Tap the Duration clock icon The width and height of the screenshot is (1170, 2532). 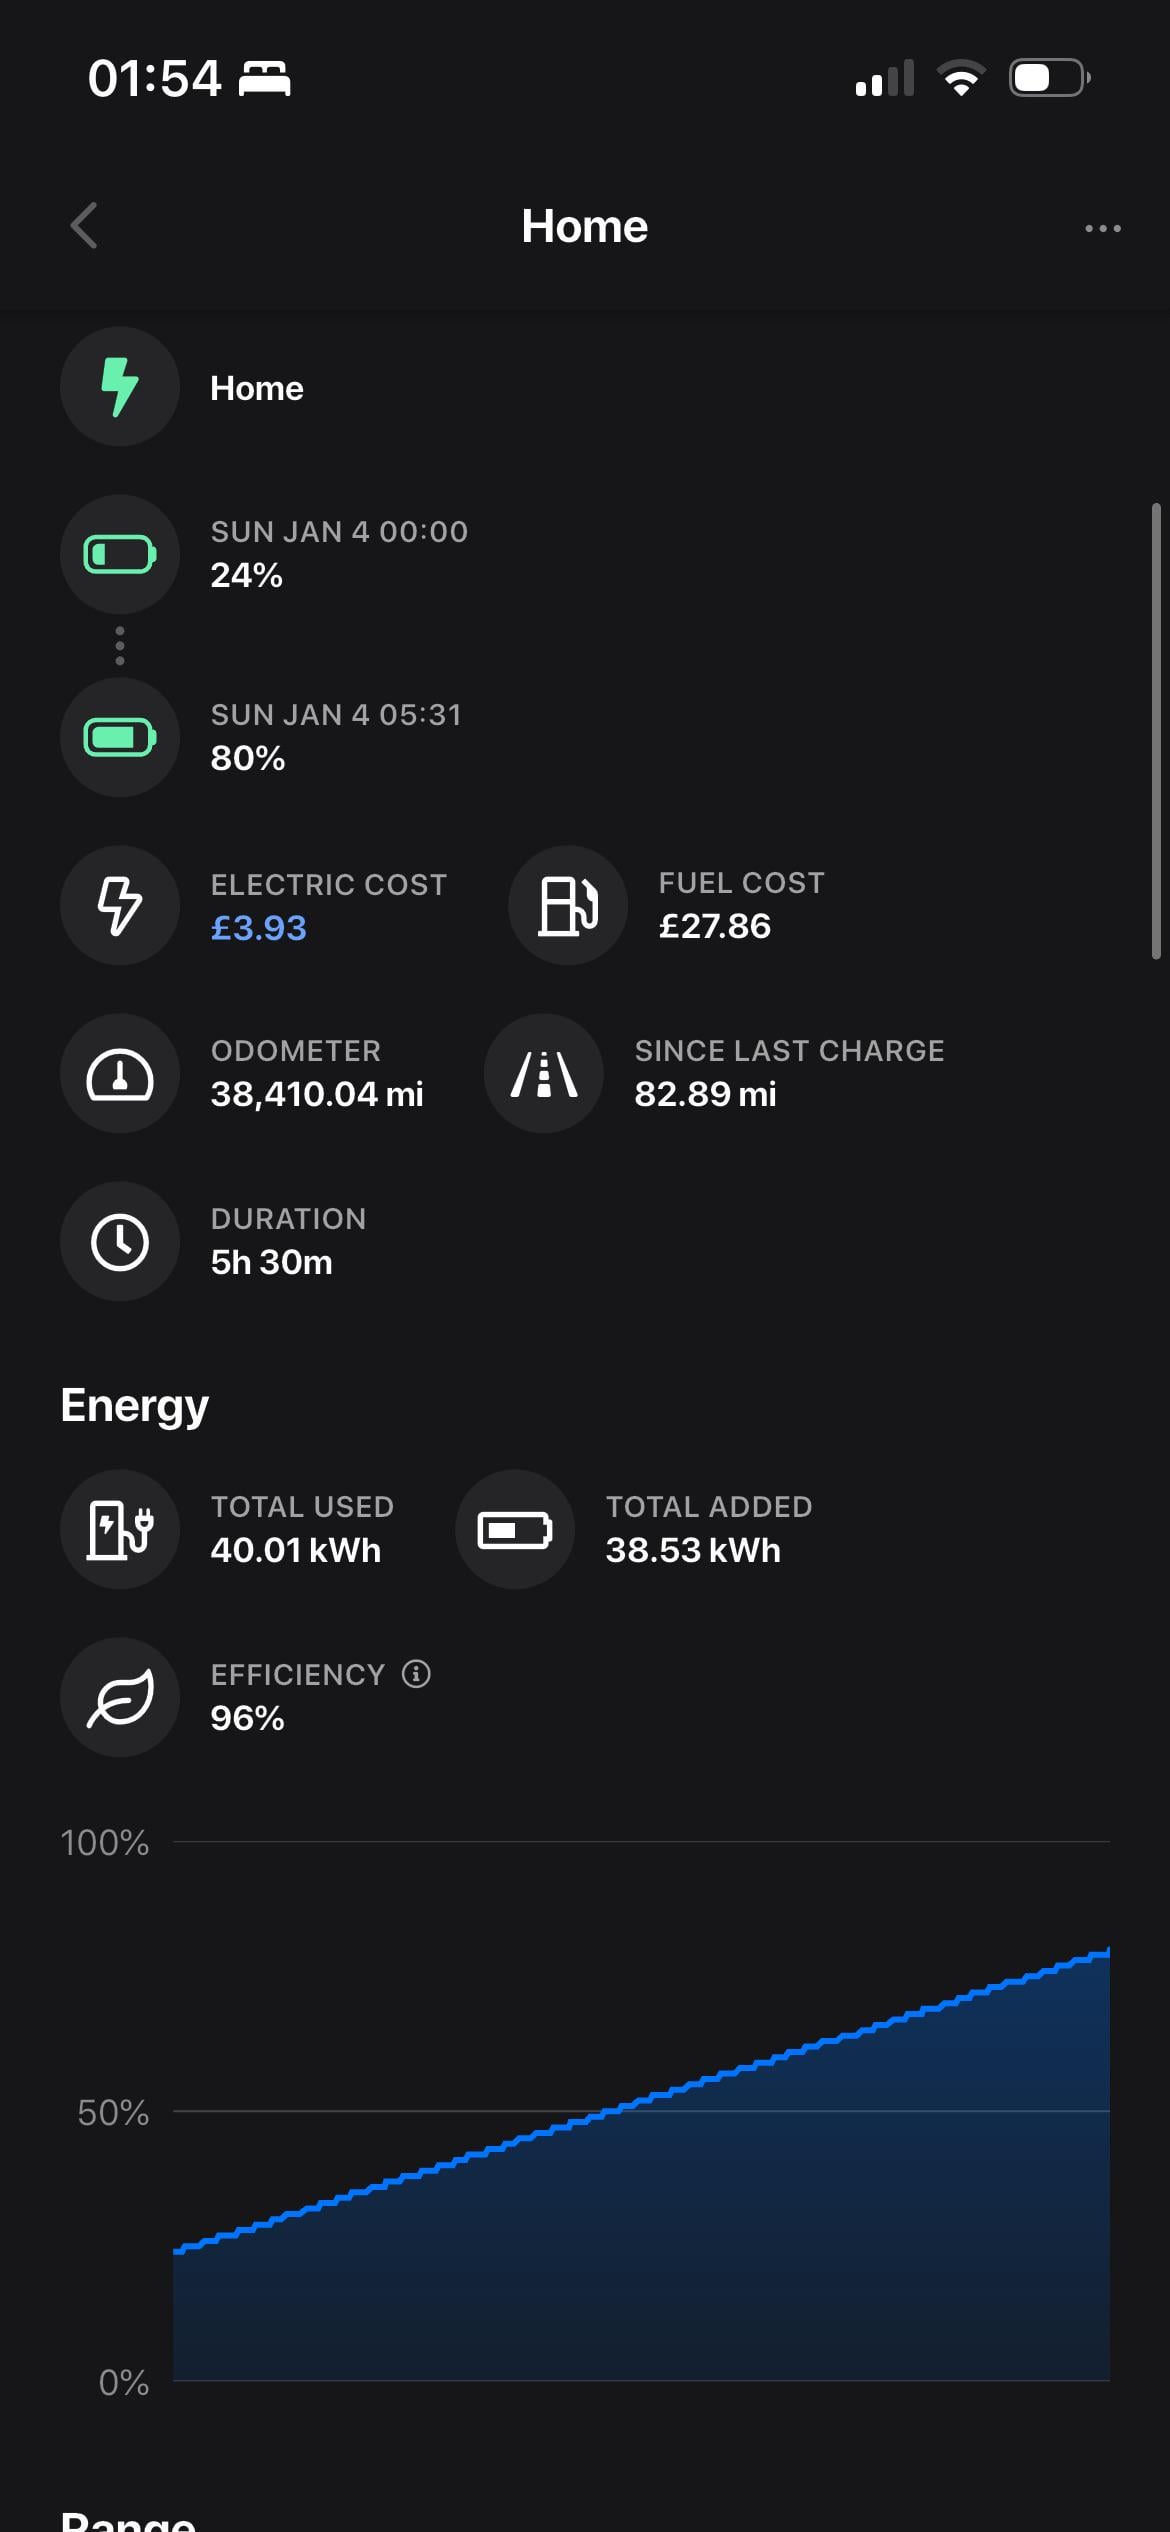[120, 1242]
